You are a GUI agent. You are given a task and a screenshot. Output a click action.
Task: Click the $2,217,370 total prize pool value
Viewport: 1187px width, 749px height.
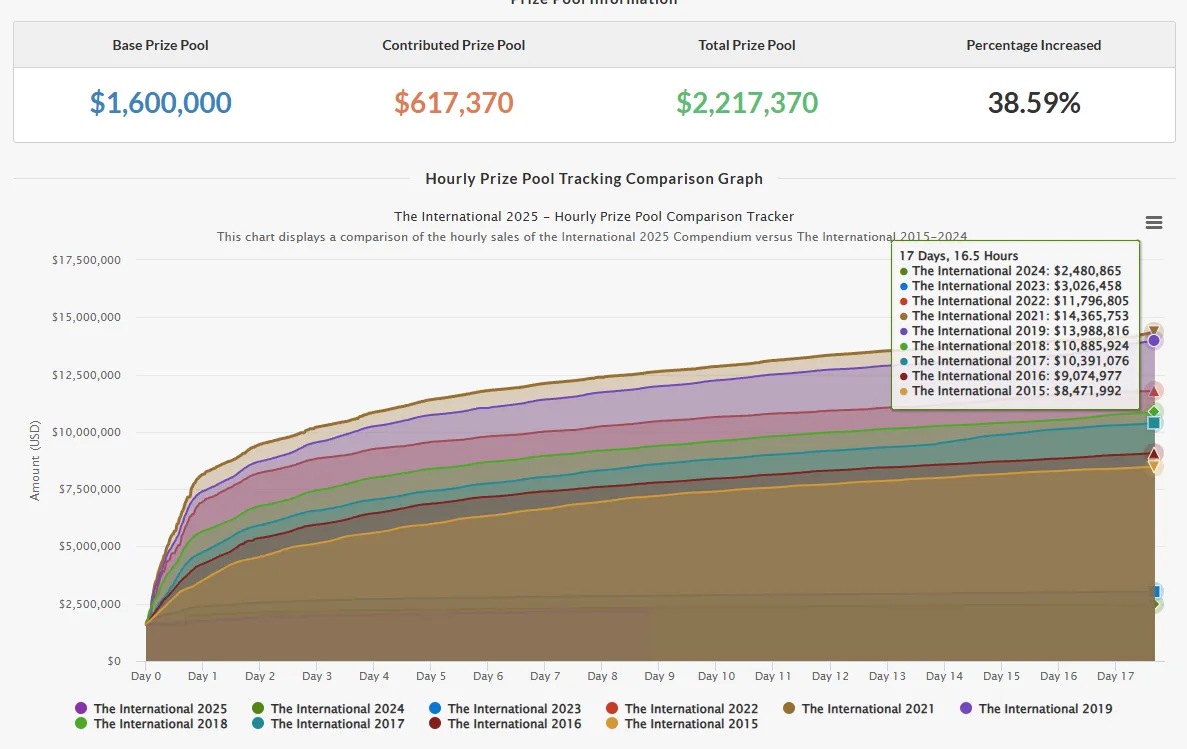(747, 102)
